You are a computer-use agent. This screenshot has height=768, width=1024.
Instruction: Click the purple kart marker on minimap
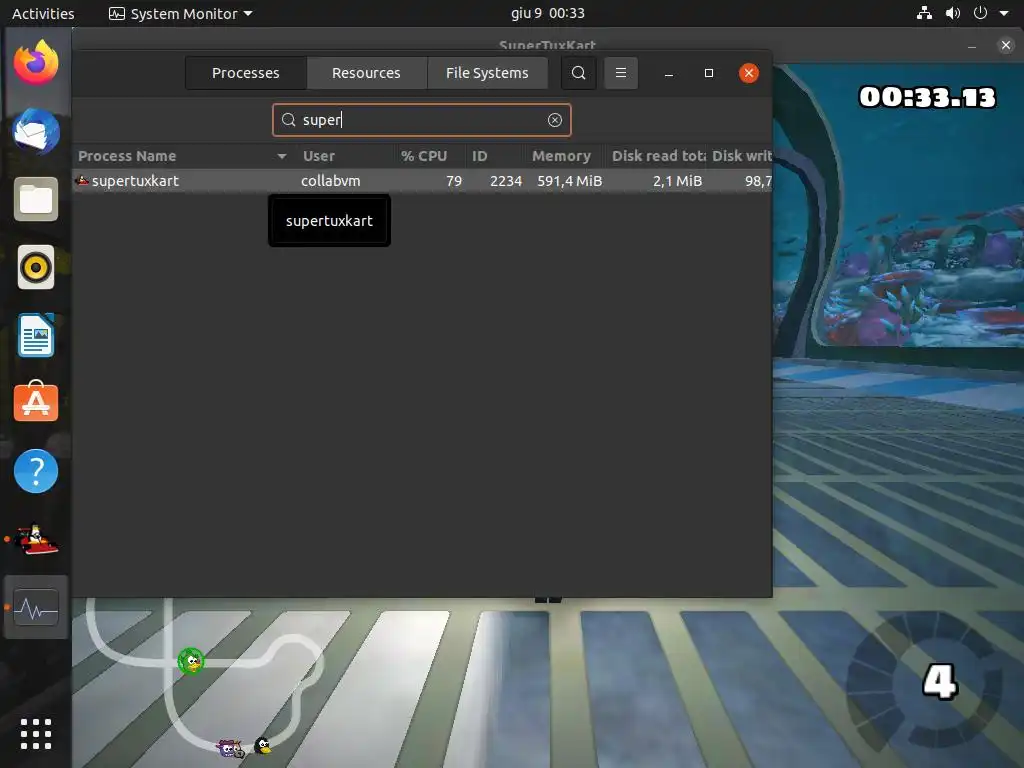pos(230,748)
